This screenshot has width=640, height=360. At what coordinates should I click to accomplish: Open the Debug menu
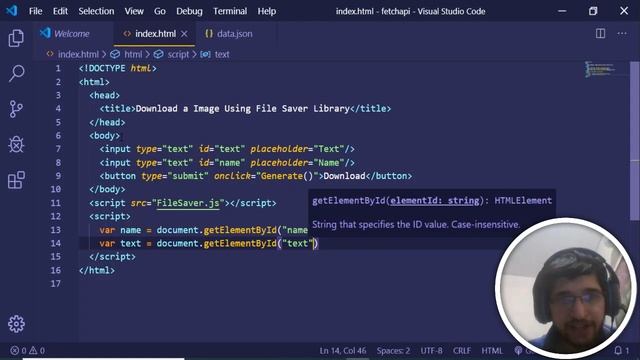click(x=189, y=11)
